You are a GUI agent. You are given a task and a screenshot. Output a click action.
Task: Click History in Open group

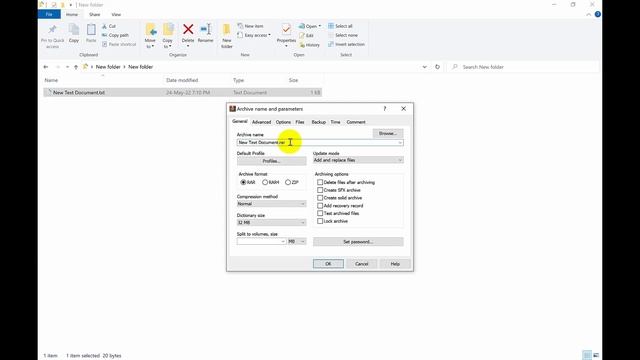309,45
